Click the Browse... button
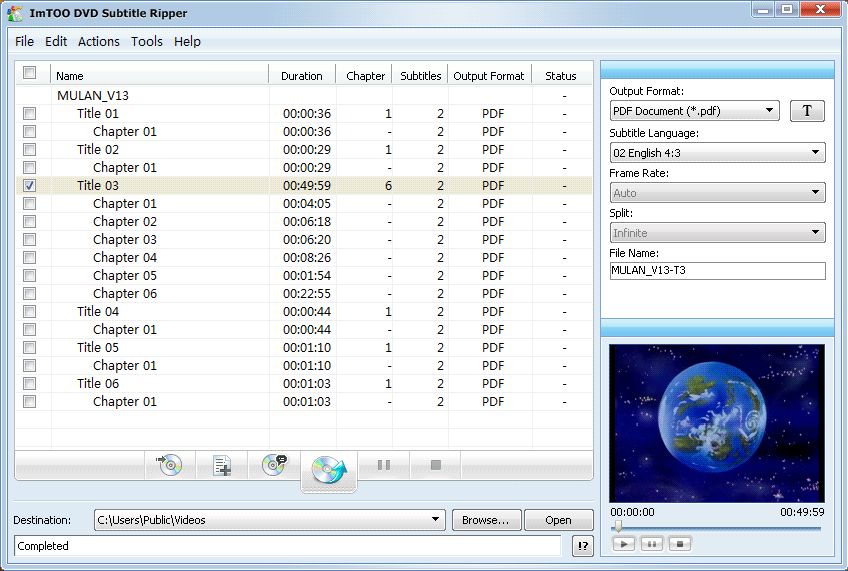Image resolution: width=848 pixels, height=571 pixels. [486, 520]
